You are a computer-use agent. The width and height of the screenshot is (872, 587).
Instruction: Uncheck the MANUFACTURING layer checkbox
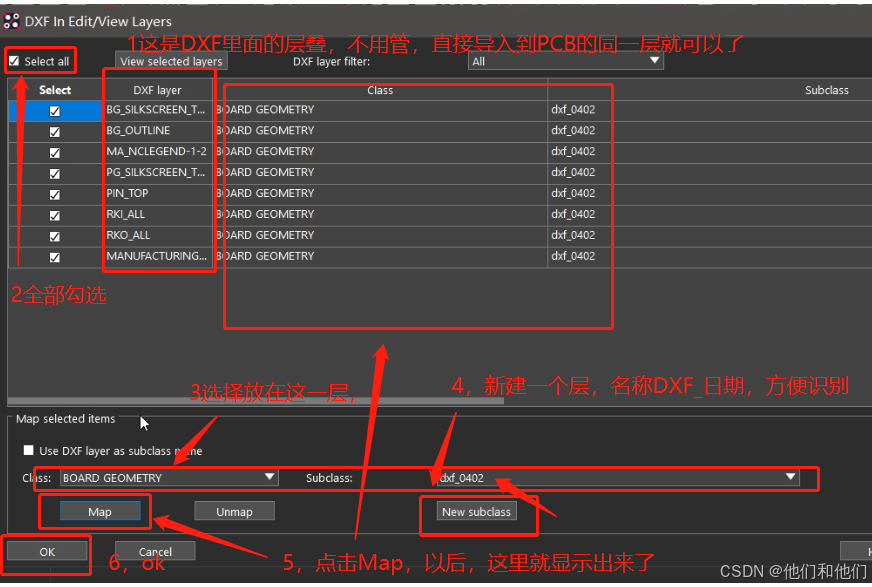[54, 256]
